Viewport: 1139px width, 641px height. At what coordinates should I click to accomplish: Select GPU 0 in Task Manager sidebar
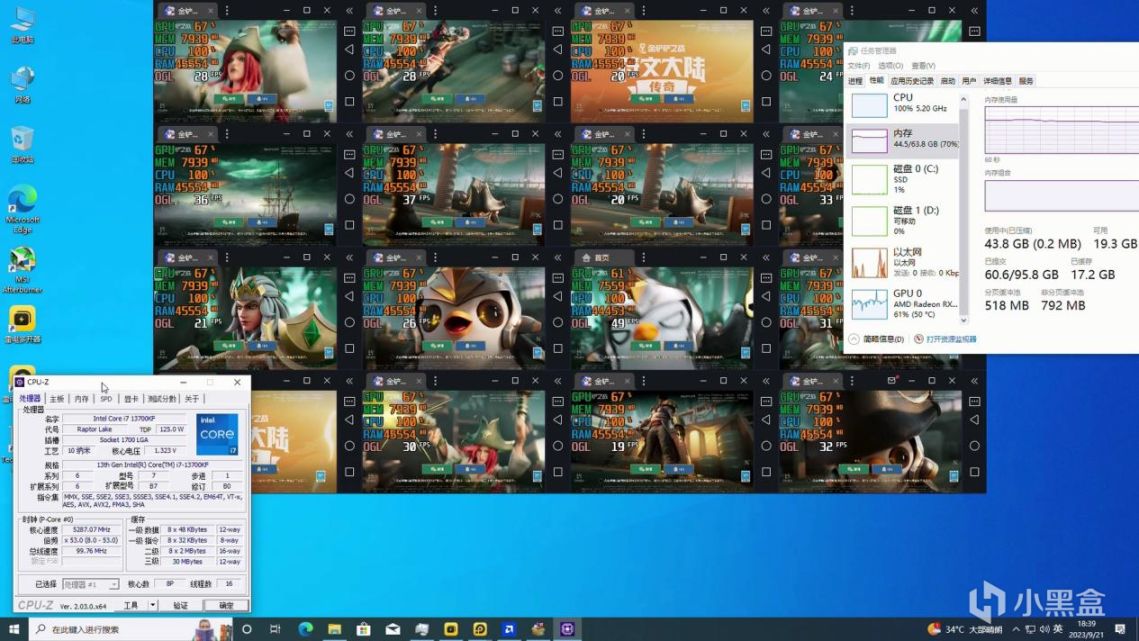(904, 304)
